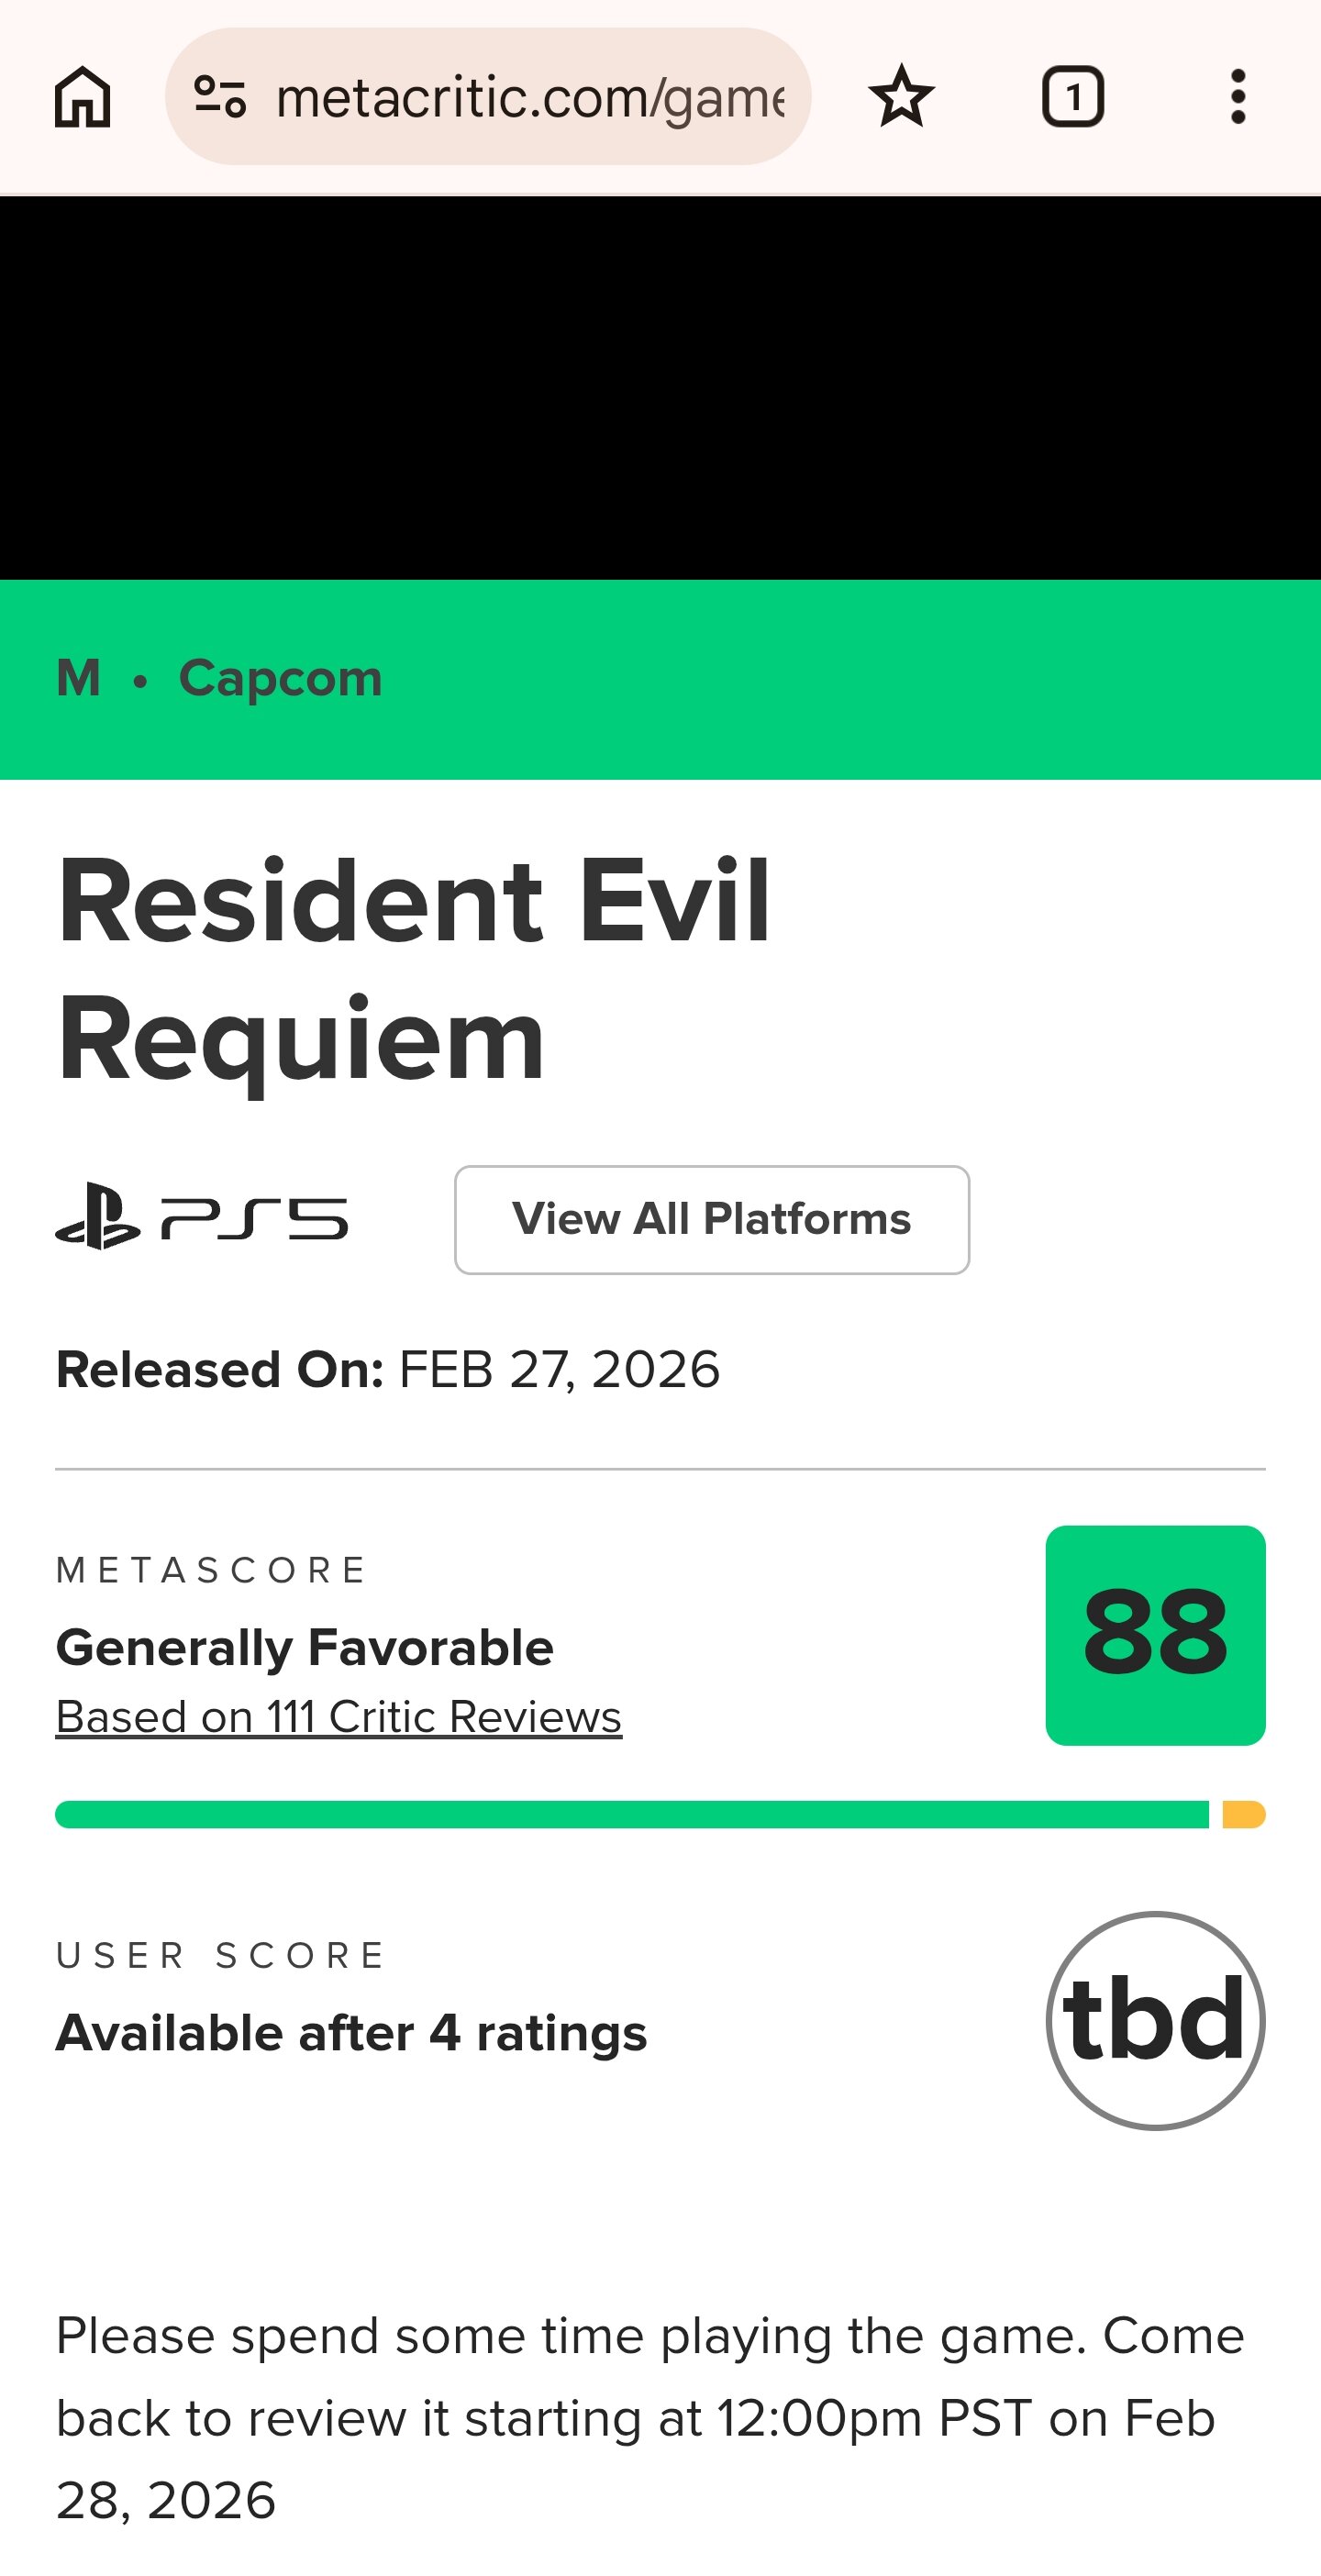Click the green positive reviews bar segment
The width and height of the screenshot is (1321, 2576).
point(630,1814)
